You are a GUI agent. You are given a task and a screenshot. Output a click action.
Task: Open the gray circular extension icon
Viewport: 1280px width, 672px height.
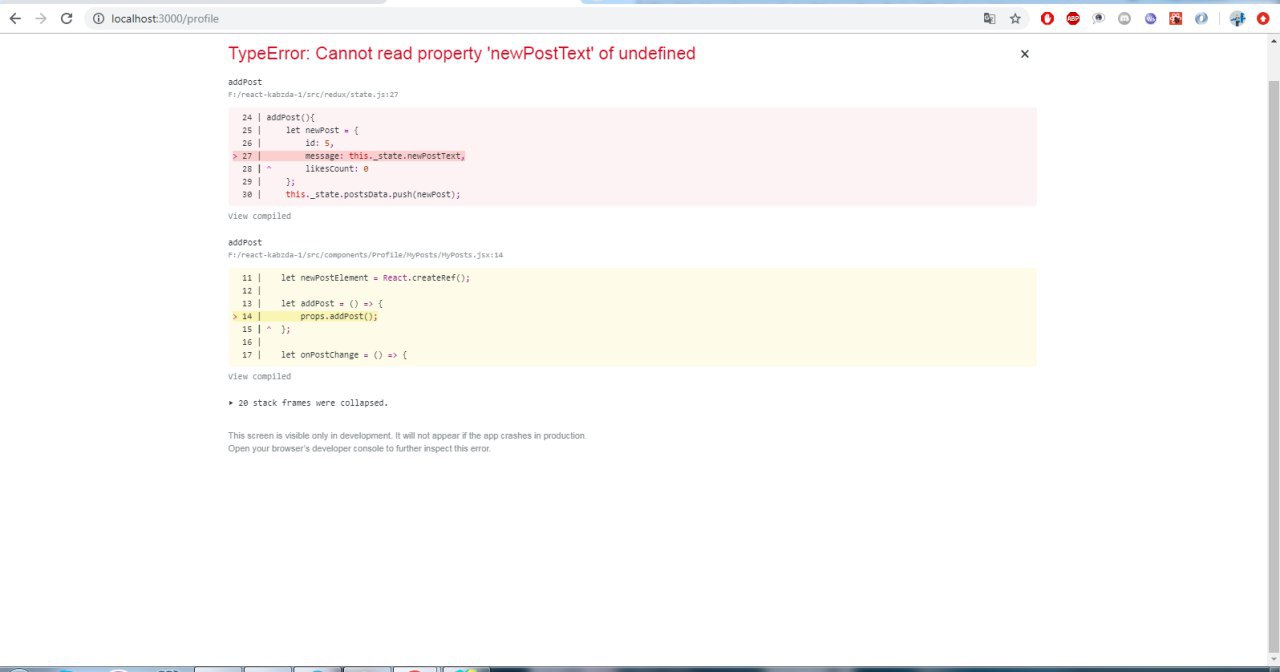(1124, 18)
